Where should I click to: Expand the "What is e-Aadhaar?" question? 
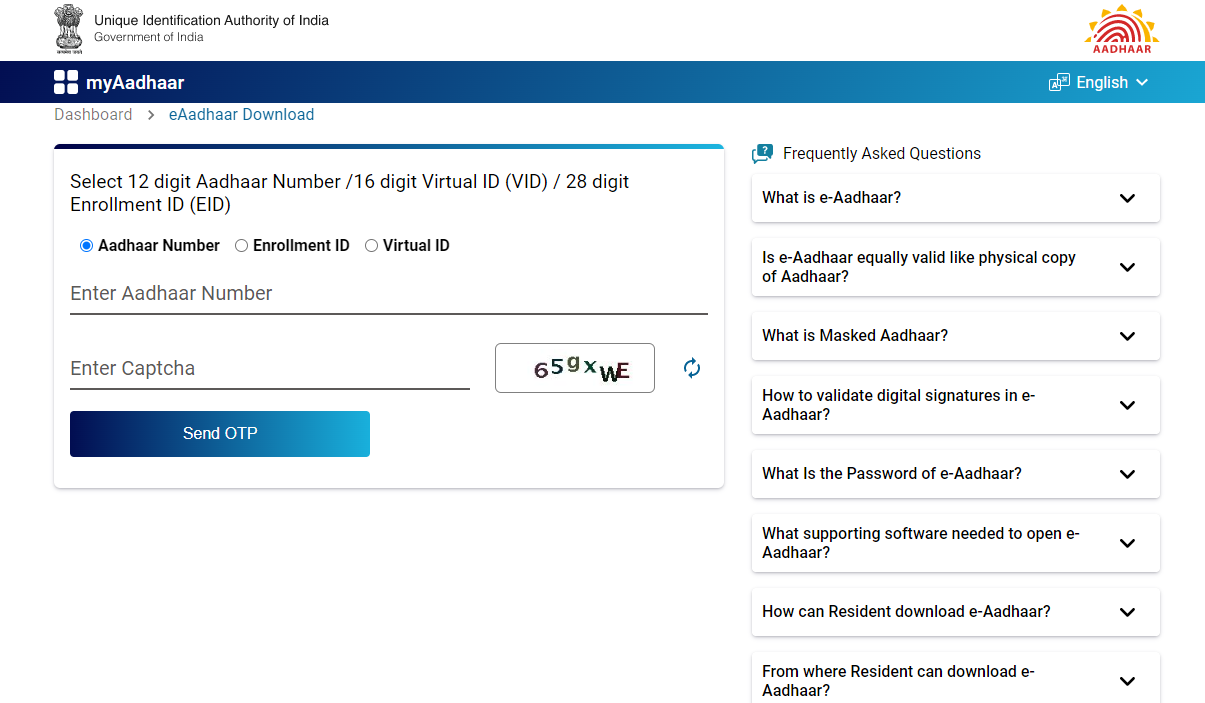[x=955, y=198]
